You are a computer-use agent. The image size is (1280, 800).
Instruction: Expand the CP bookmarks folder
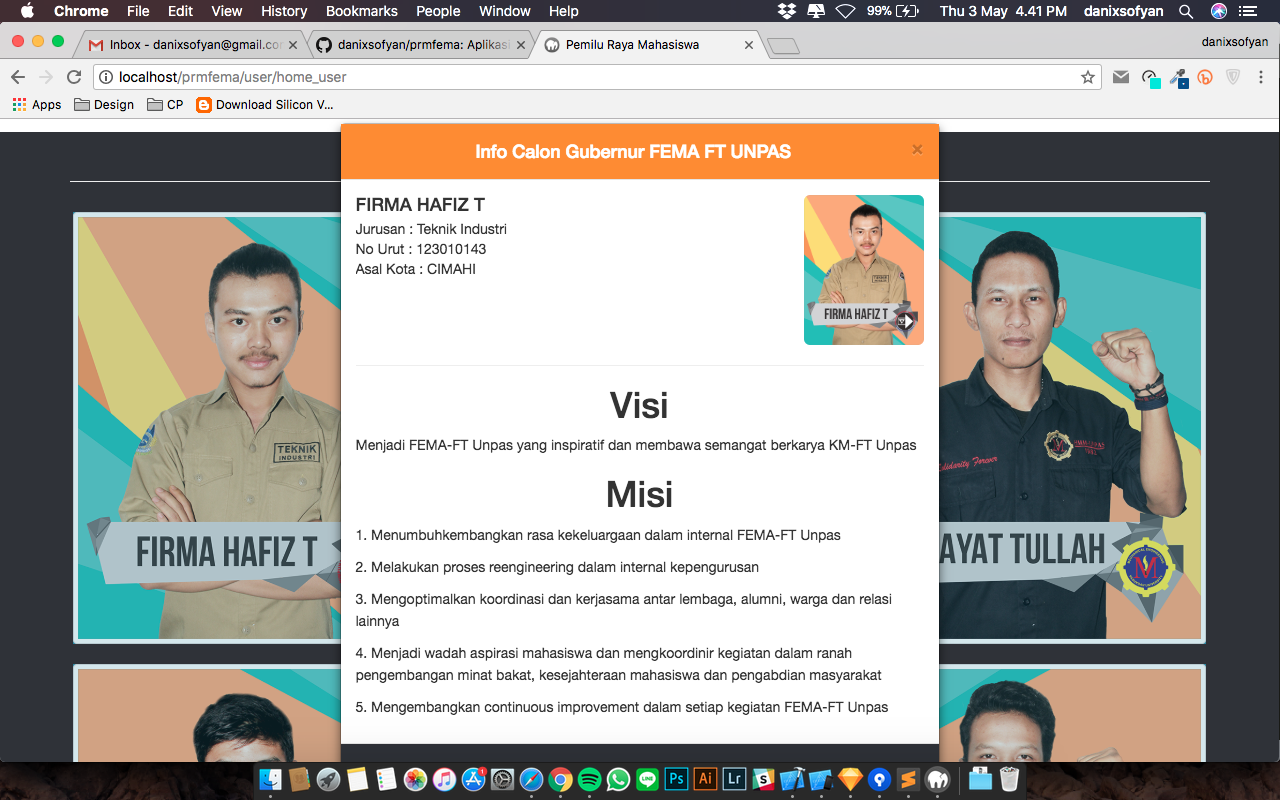point(168,104)
